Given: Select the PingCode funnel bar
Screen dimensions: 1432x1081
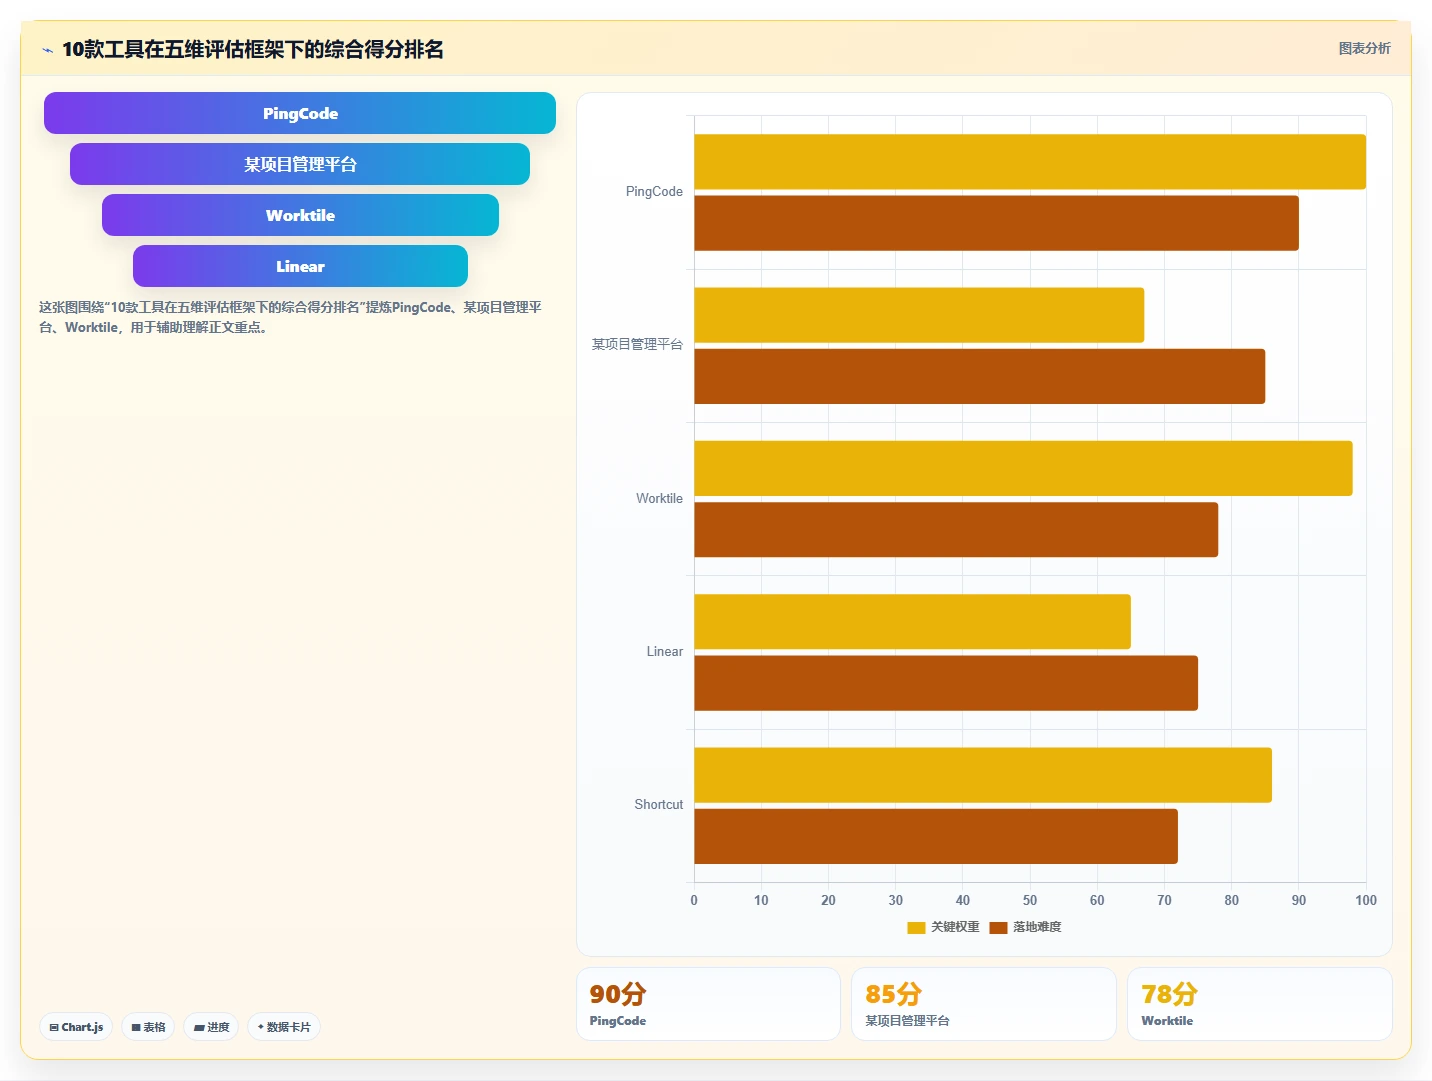Looking at the screenshot, I should [300, 113].
